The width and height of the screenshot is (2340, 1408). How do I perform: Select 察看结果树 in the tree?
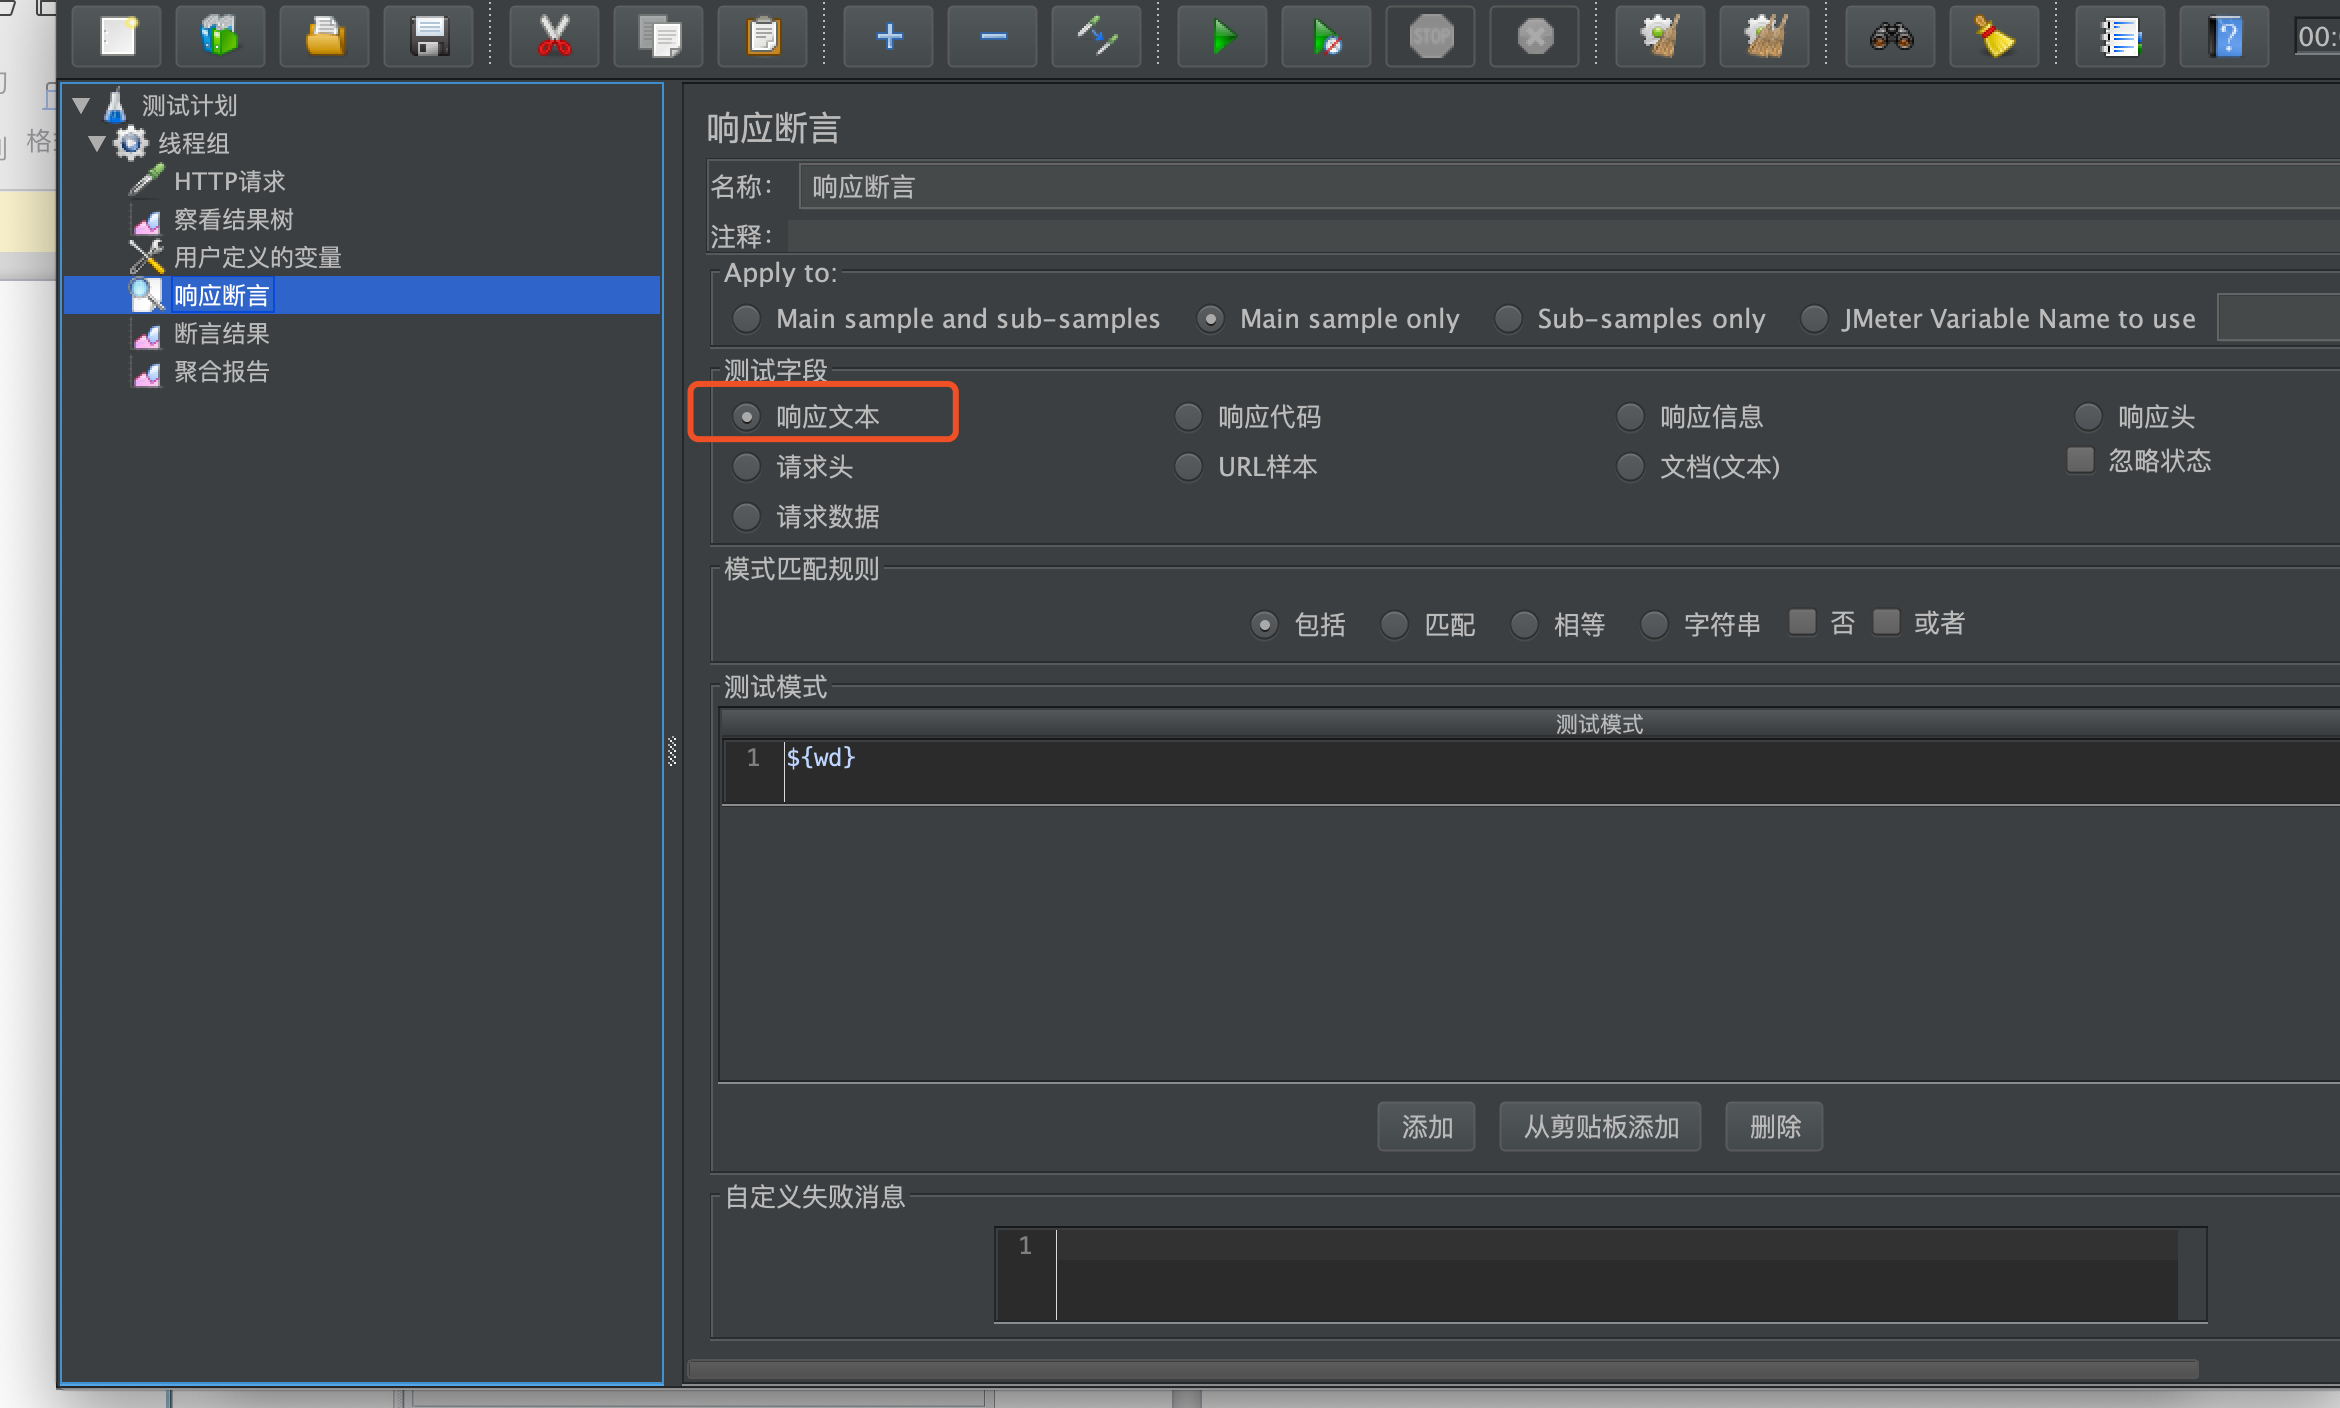point(233,219)
